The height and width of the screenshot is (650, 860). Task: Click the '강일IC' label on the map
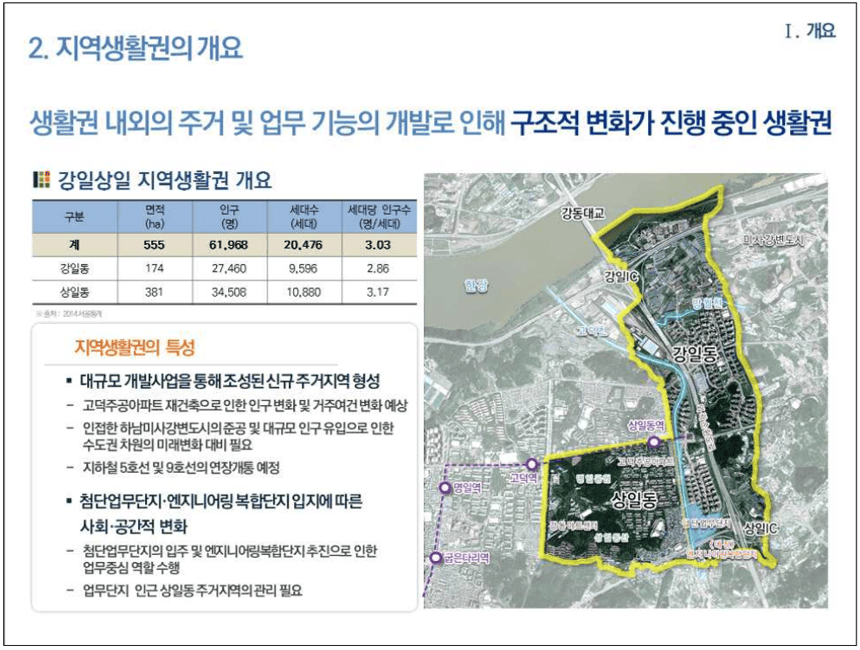621,276
